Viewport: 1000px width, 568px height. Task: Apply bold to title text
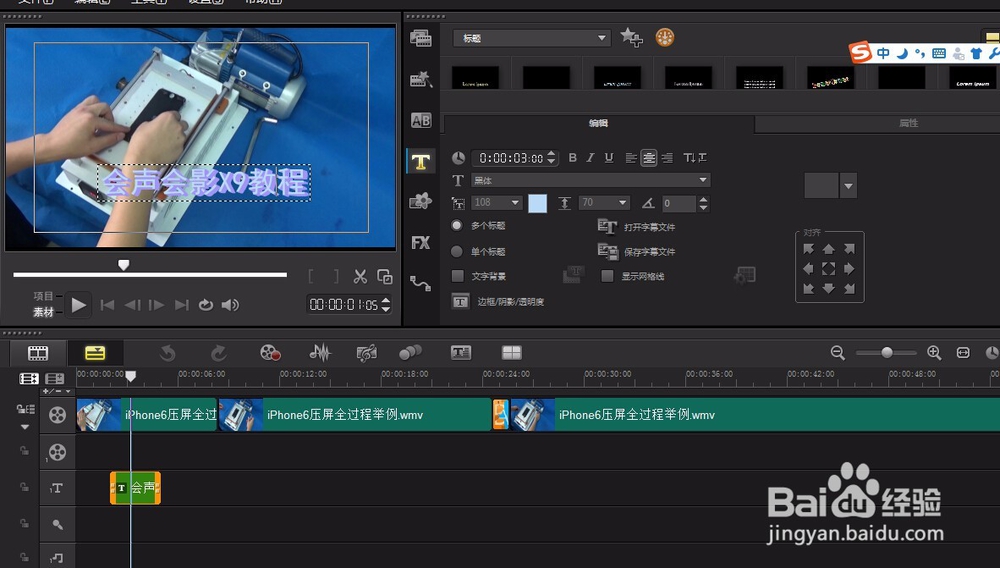[x=572, y=157]
